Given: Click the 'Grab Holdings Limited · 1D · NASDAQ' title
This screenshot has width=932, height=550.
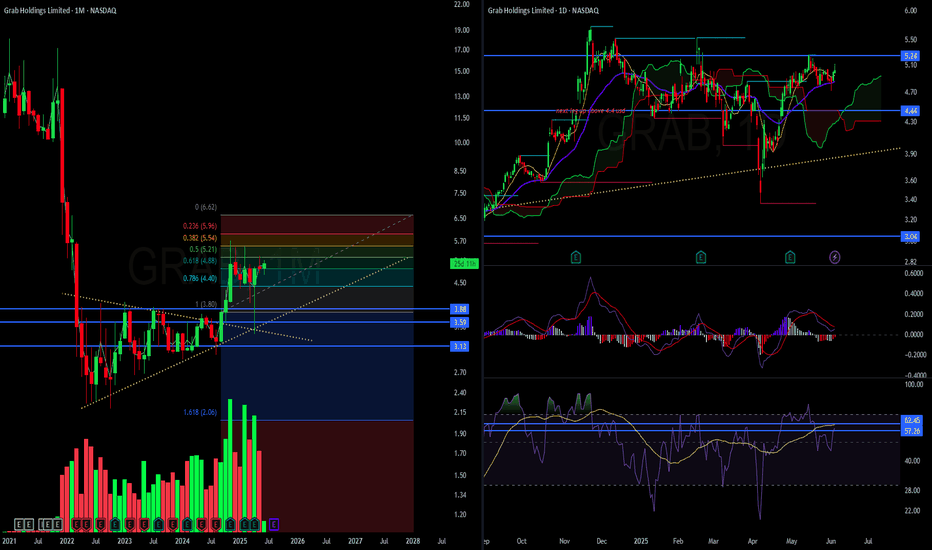Looking at the screenshot, I should click(x=543, y=11).
